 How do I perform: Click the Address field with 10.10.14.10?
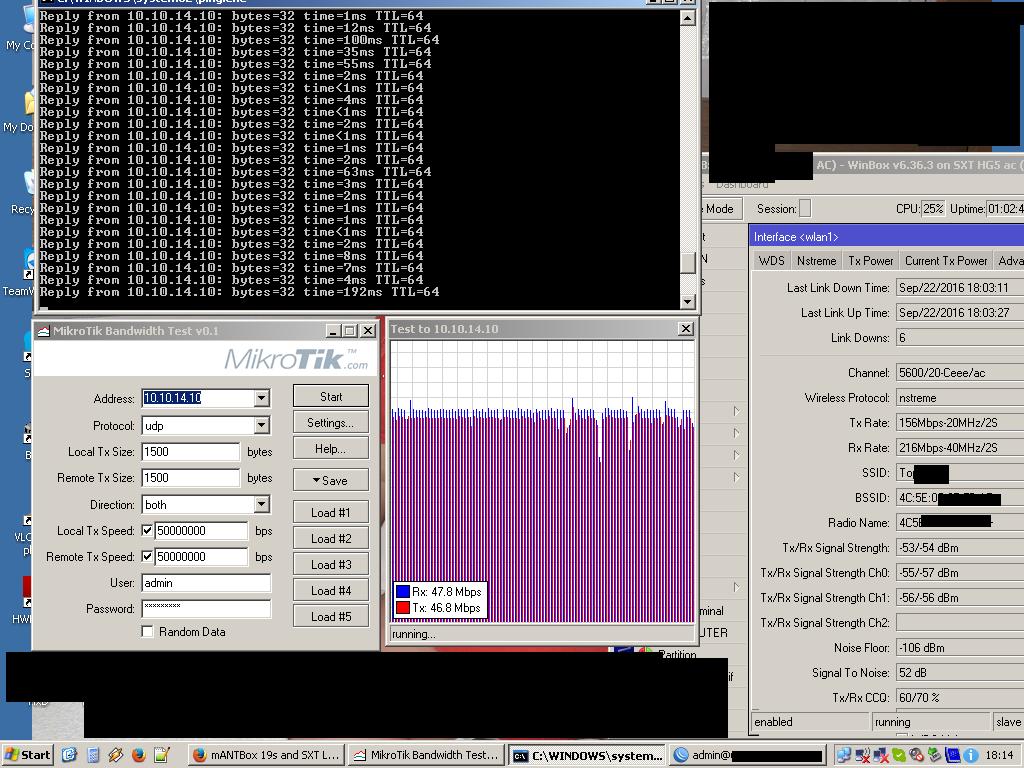[198, 398]
